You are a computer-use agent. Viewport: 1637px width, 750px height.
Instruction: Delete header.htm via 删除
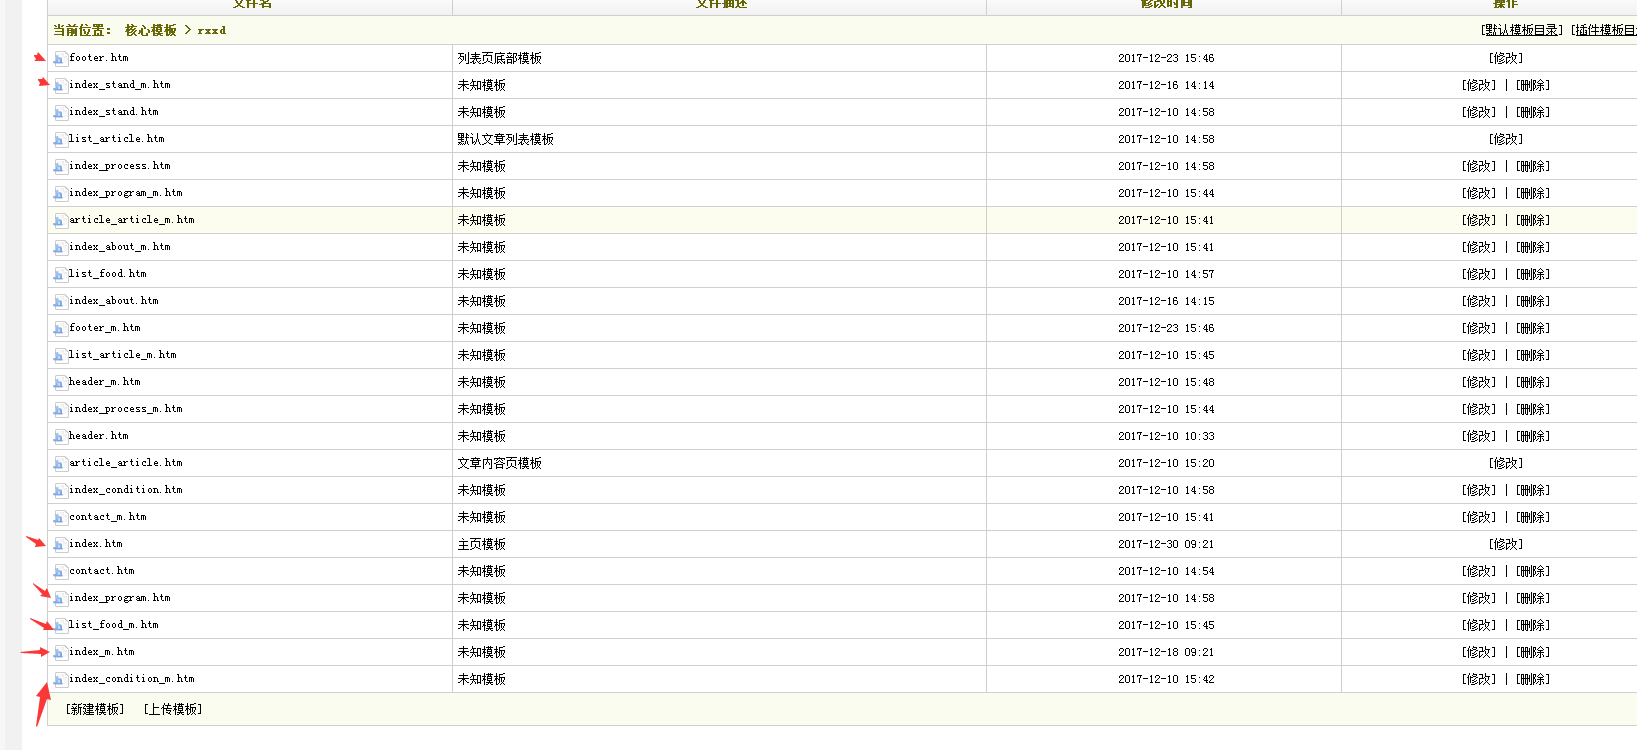(1533, 437)
